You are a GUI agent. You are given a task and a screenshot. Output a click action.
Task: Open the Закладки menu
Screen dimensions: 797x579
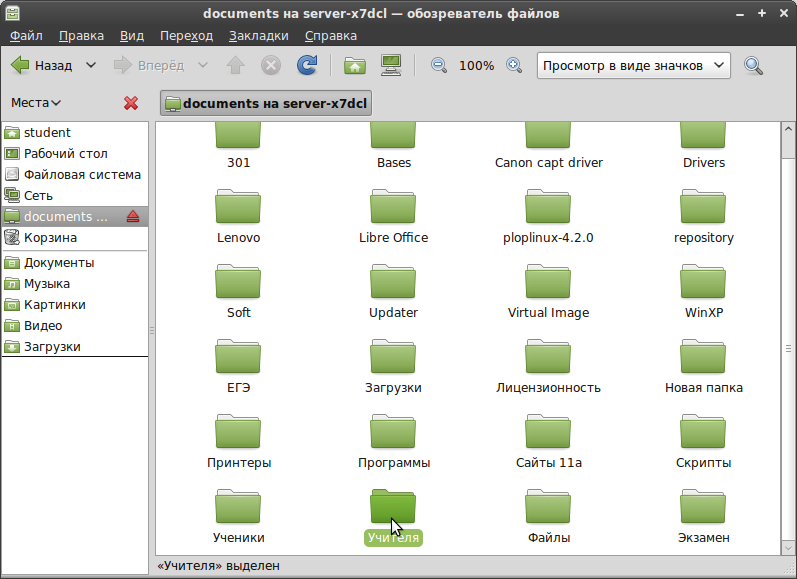[258, 36]
